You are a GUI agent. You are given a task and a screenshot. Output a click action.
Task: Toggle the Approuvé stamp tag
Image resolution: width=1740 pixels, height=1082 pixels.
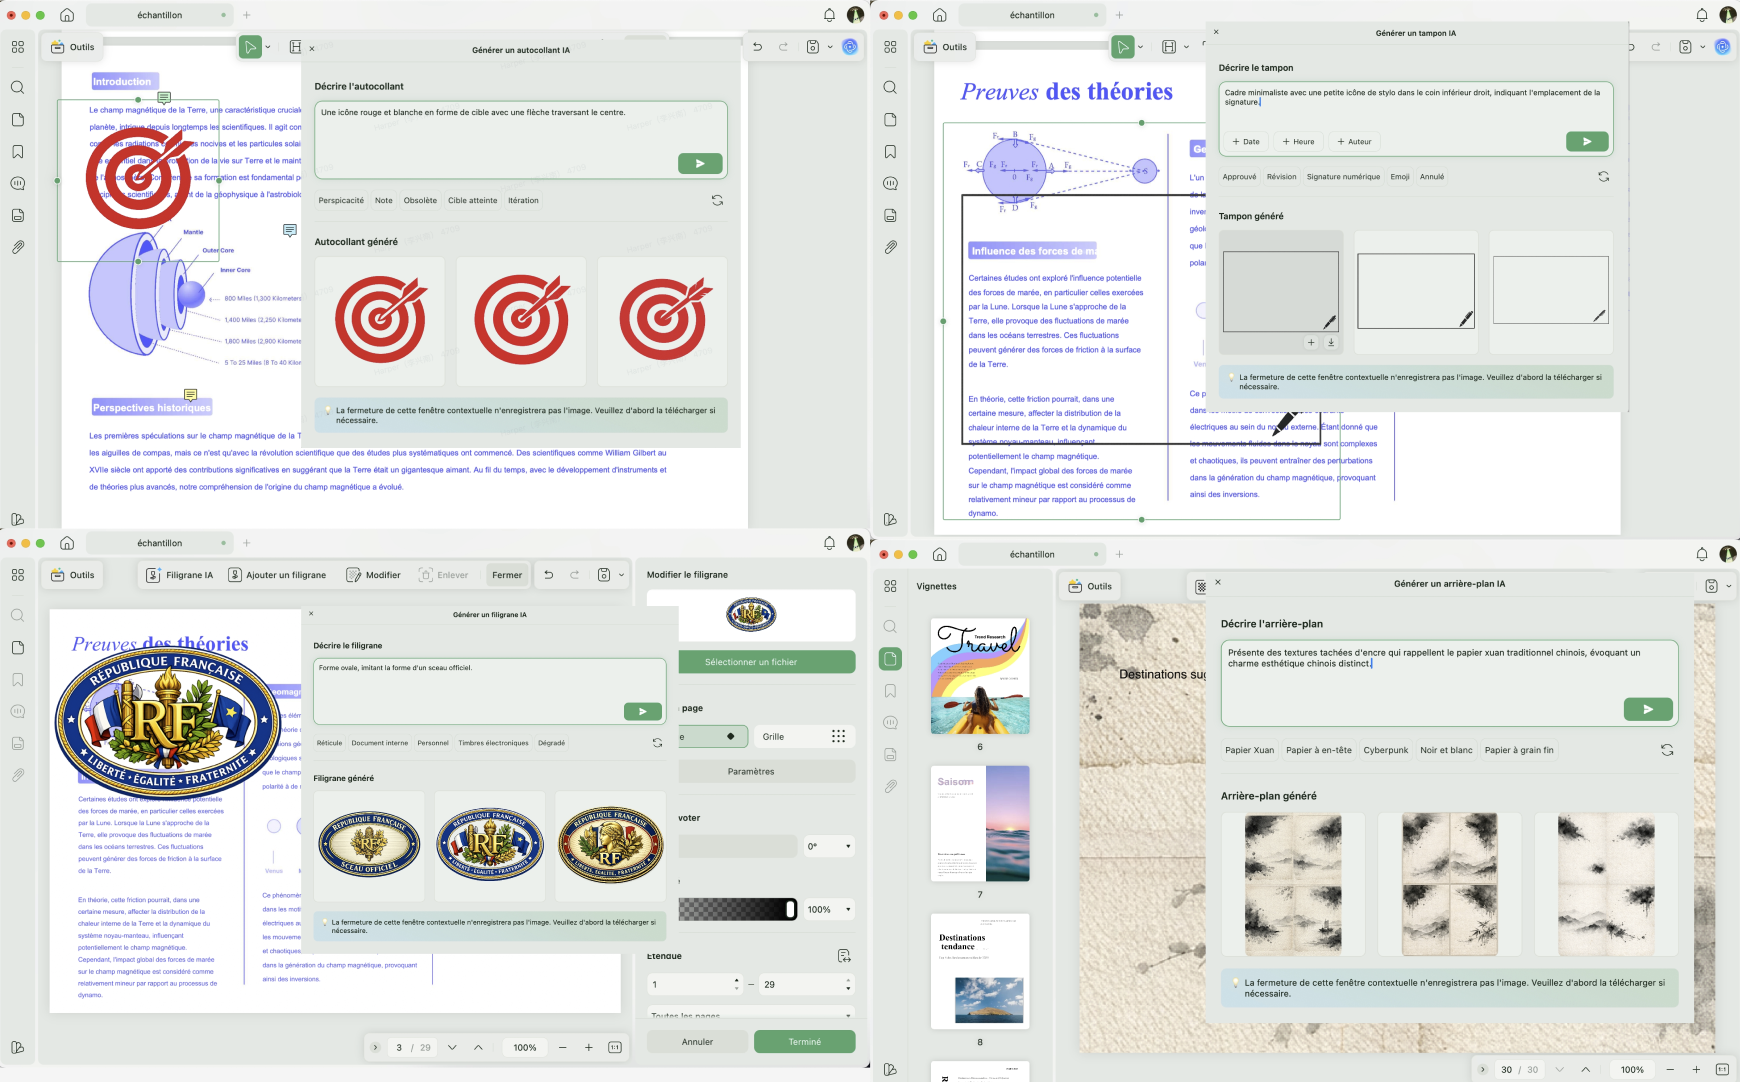[x=1239, y=176]
